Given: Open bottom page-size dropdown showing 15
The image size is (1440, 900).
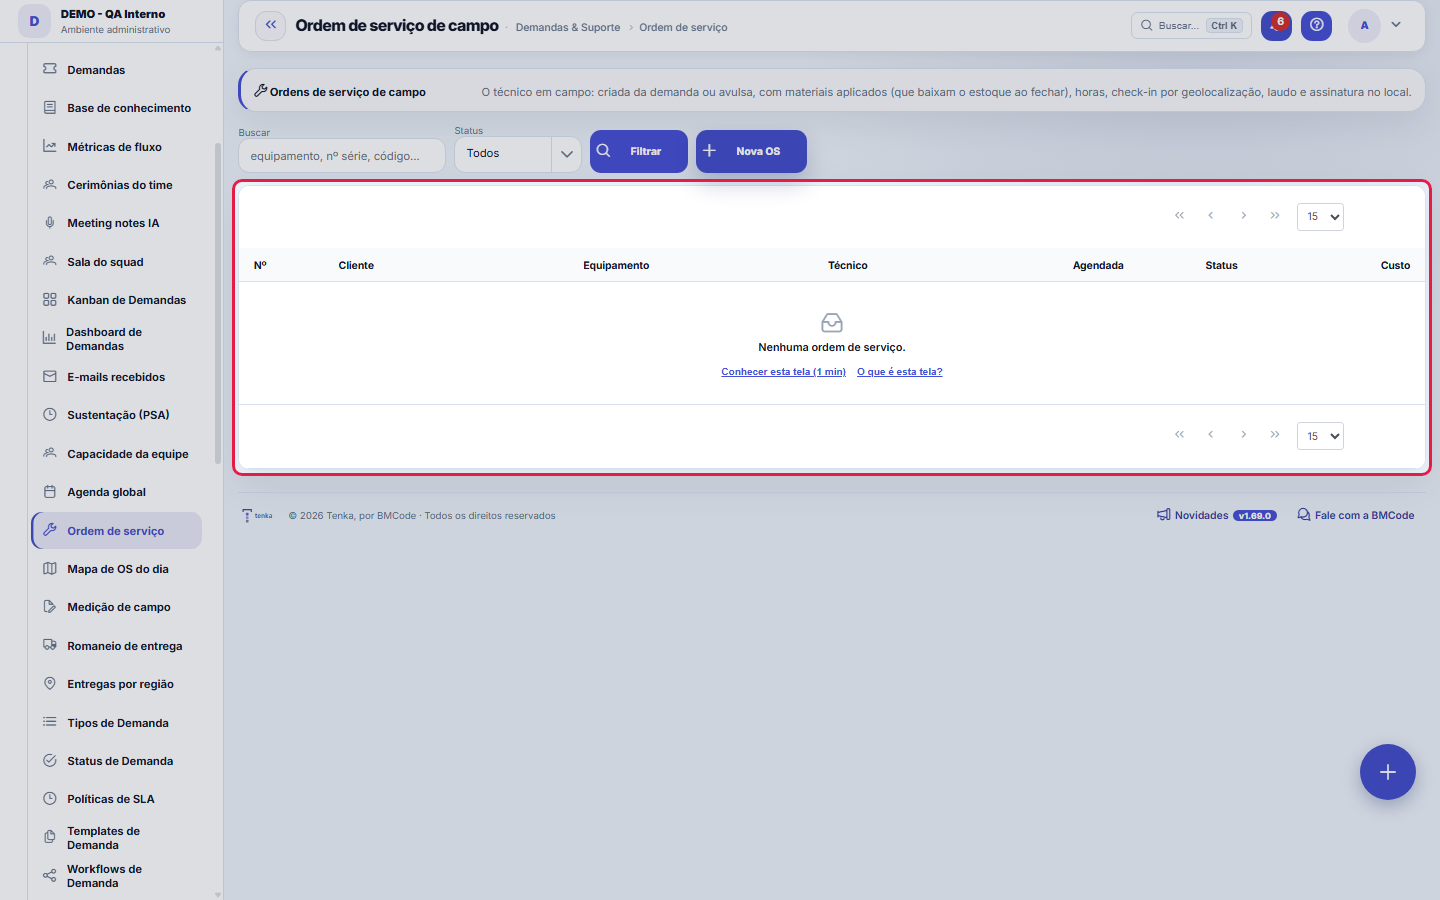Looking at the screenshot, I should (x=1320, y=436).
